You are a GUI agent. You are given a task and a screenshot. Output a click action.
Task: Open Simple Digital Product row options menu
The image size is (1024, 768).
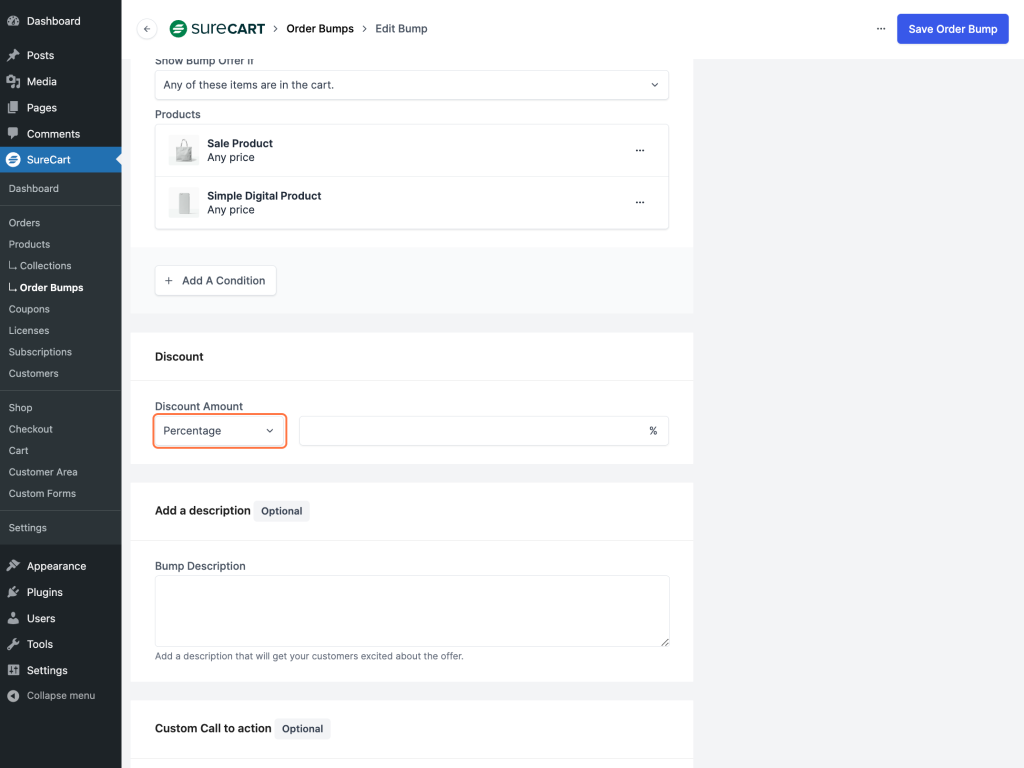tap(640, 203)
